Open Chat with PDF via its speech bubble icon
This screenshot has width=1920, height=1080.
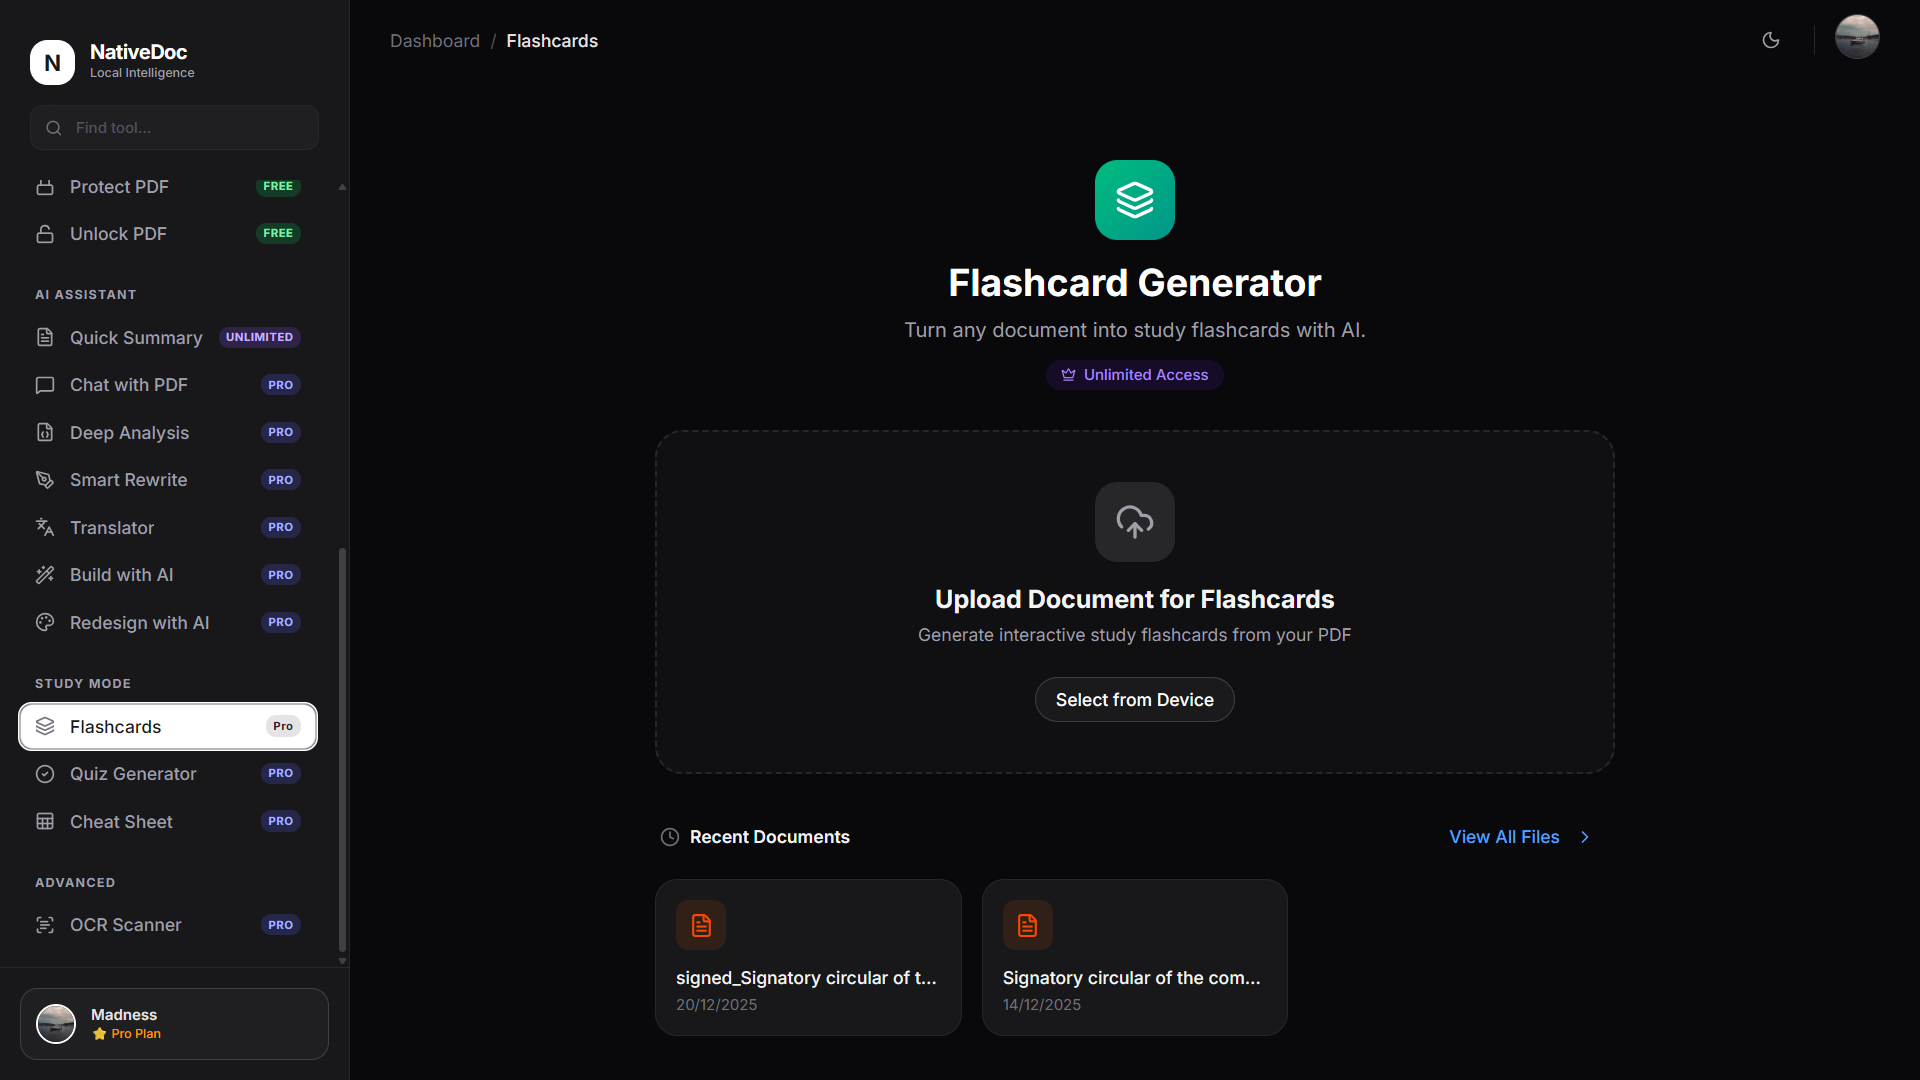[45, 384]
